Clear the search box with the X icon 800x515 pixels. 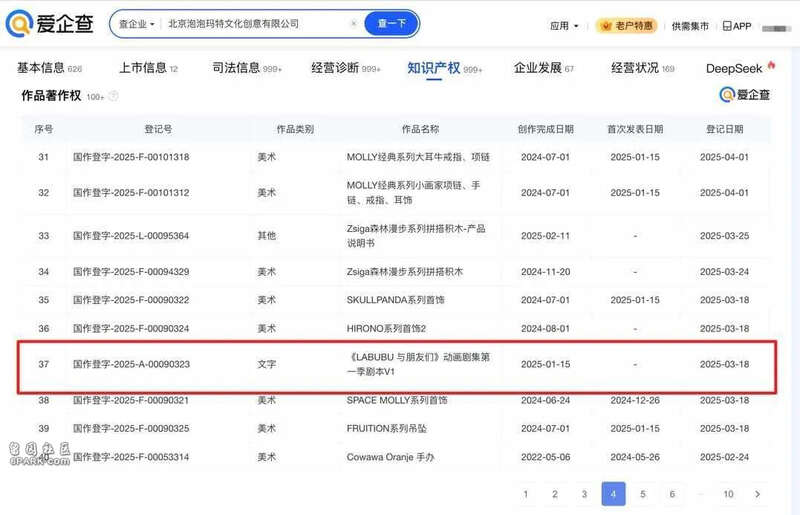click(353, 24)
